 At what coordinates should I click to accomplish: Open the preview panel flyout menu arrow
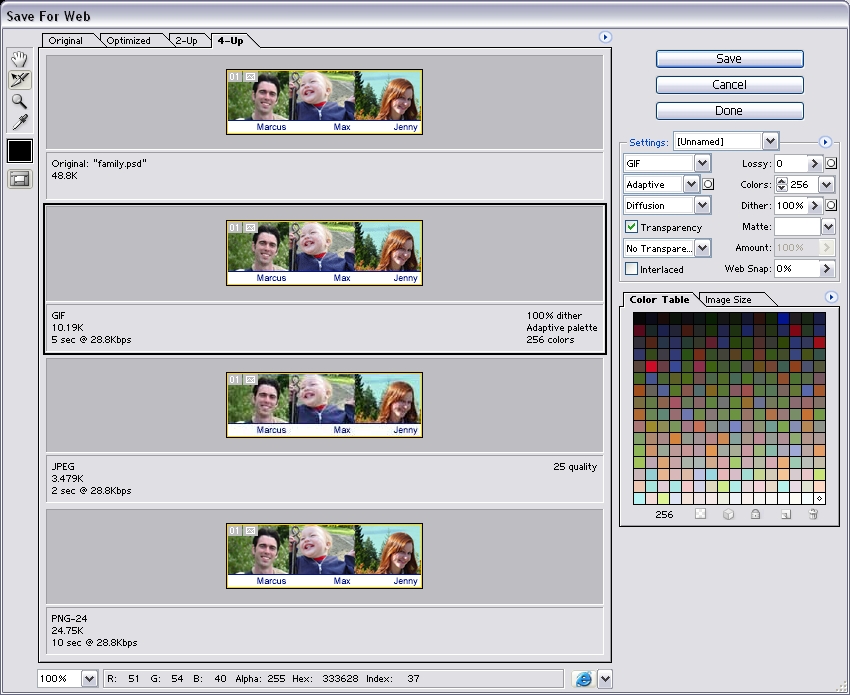[x=605, y=37]
